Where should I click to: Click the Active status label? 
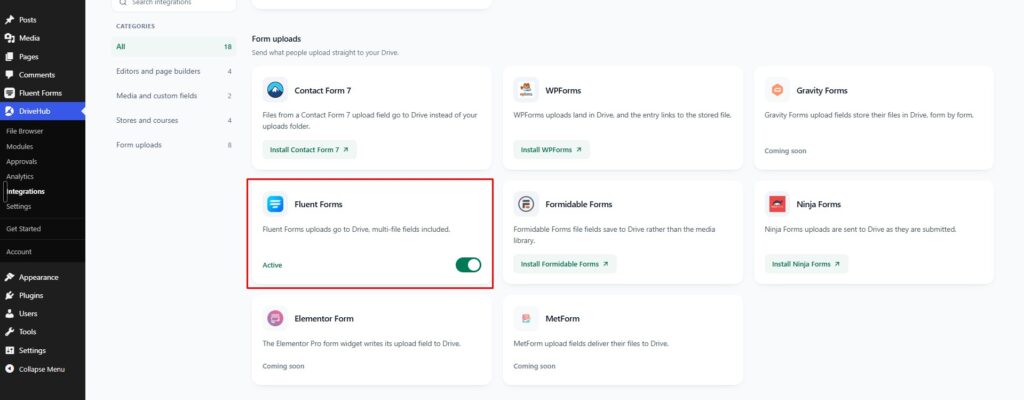[272, 265]
